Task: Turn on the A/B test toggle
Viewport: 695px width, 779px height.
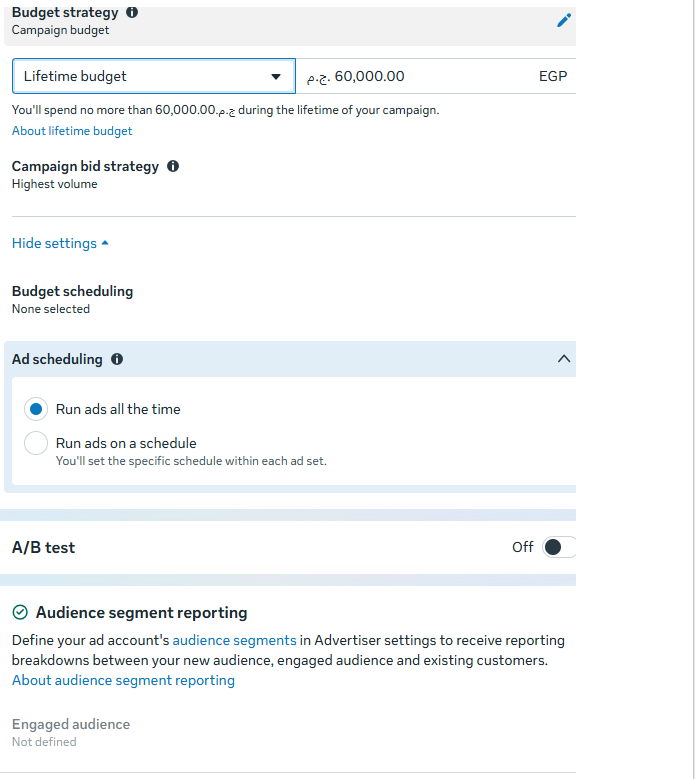Action: 559,547
